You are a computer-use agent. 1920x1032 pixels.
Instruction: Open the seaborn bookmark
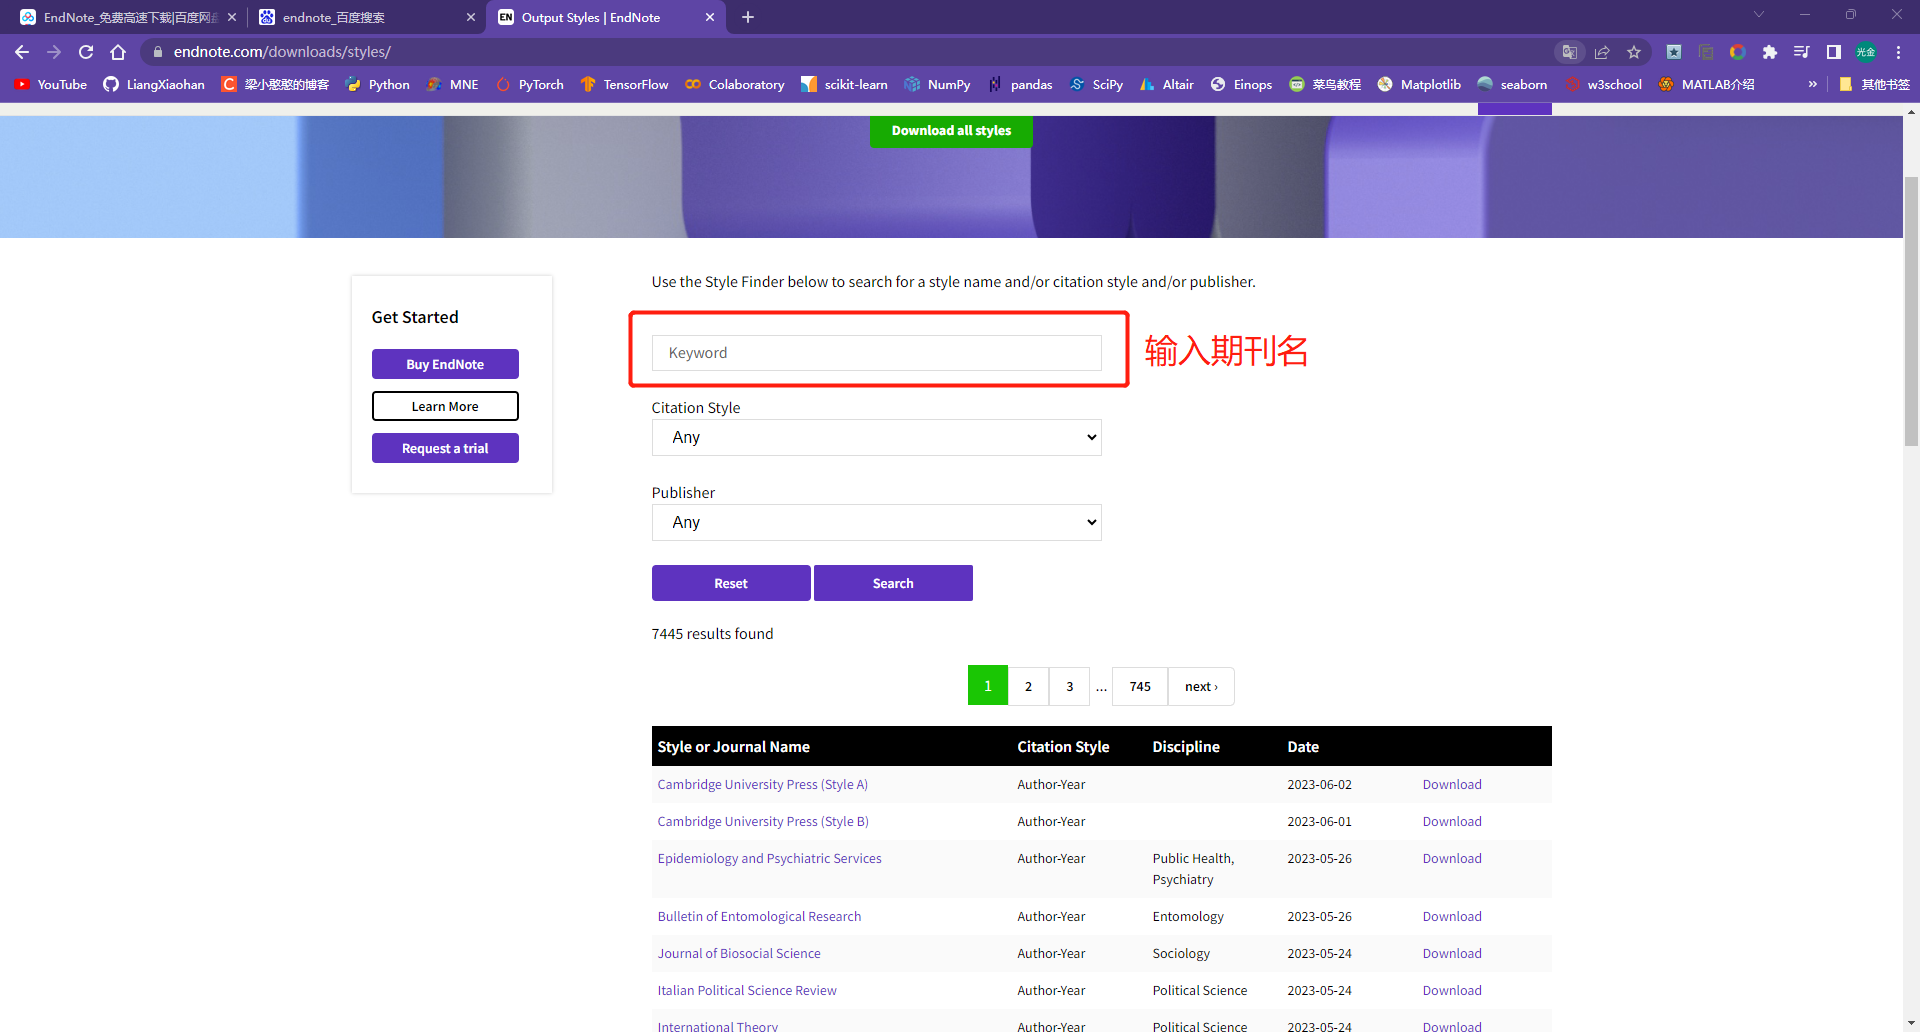point(1513,84)
